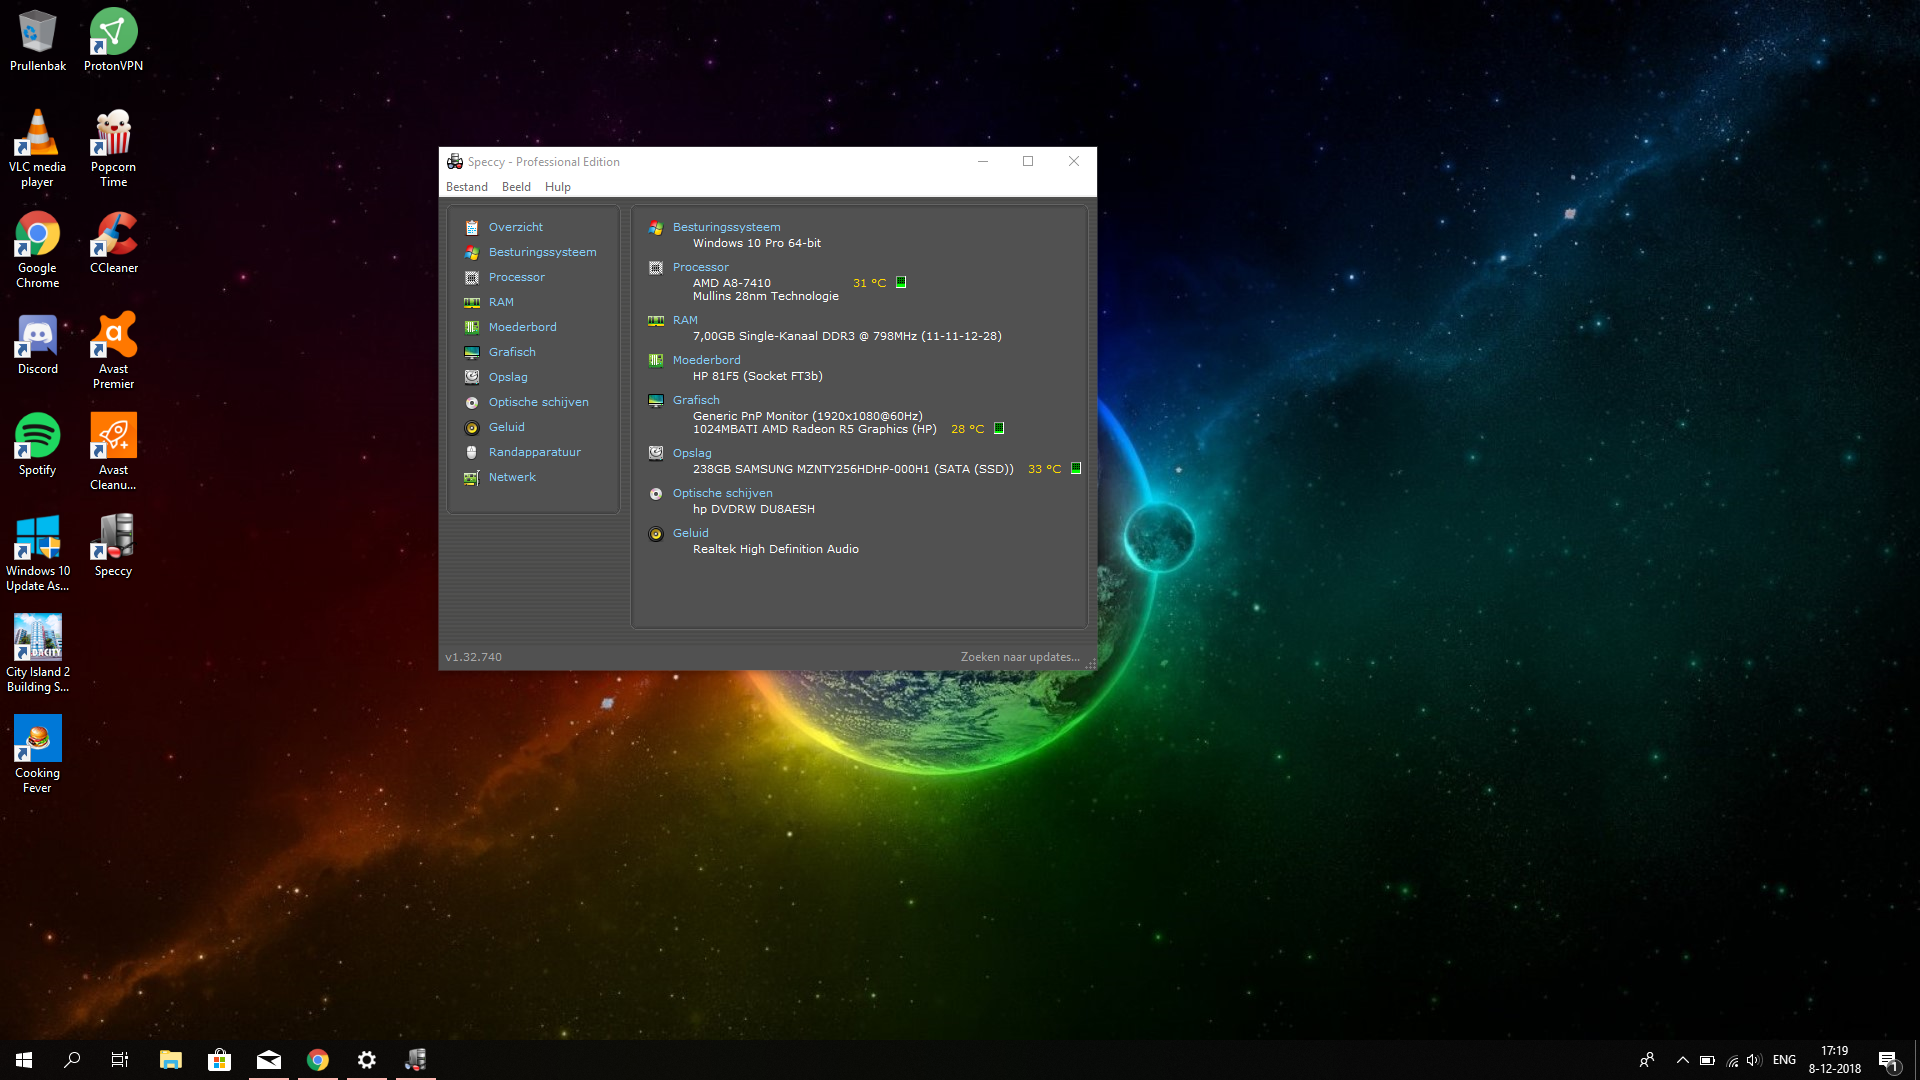This screenshot has height=1080, width=1920.
Task: Open the Bestand menu
Action: tap(467, 187)
